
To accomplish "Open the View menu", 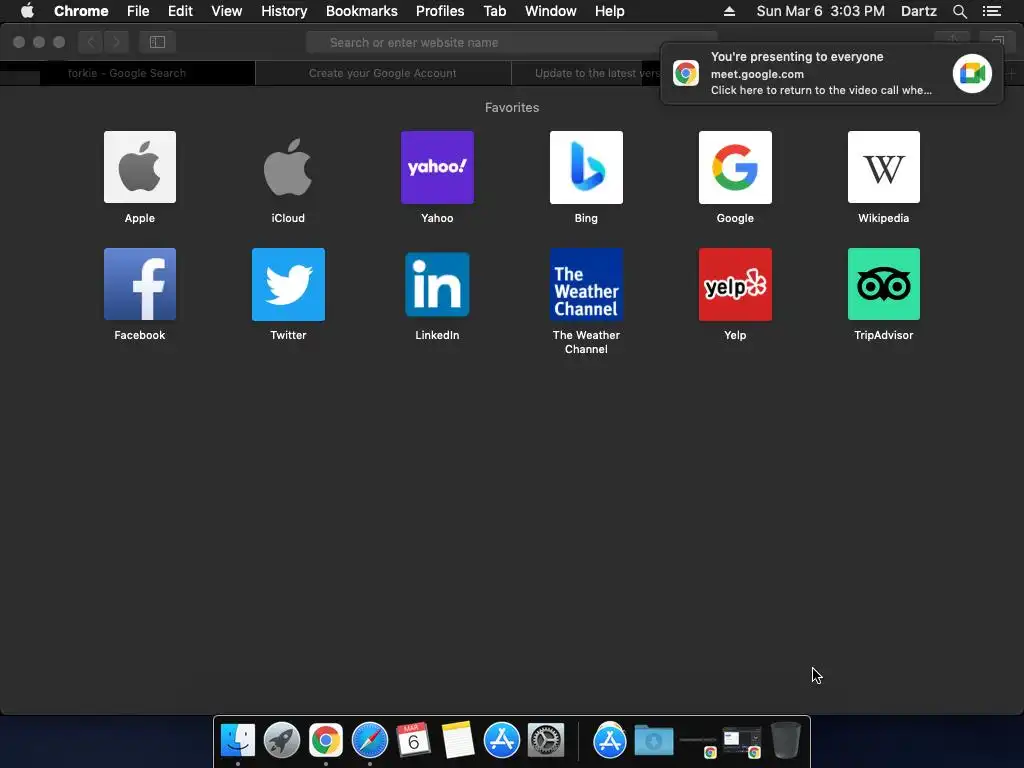I will [x=227, y=11].
